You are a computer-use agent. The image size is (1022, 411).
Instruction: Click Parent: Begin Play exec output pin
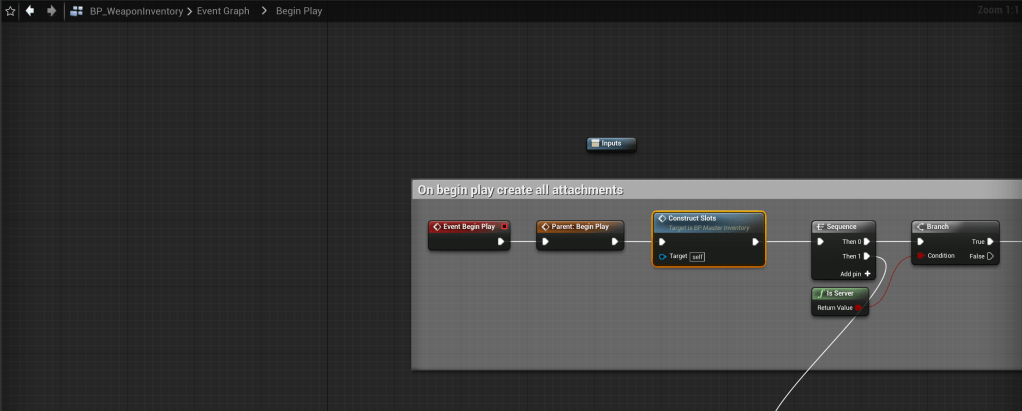pyautogui.click(x=615, y=242)
